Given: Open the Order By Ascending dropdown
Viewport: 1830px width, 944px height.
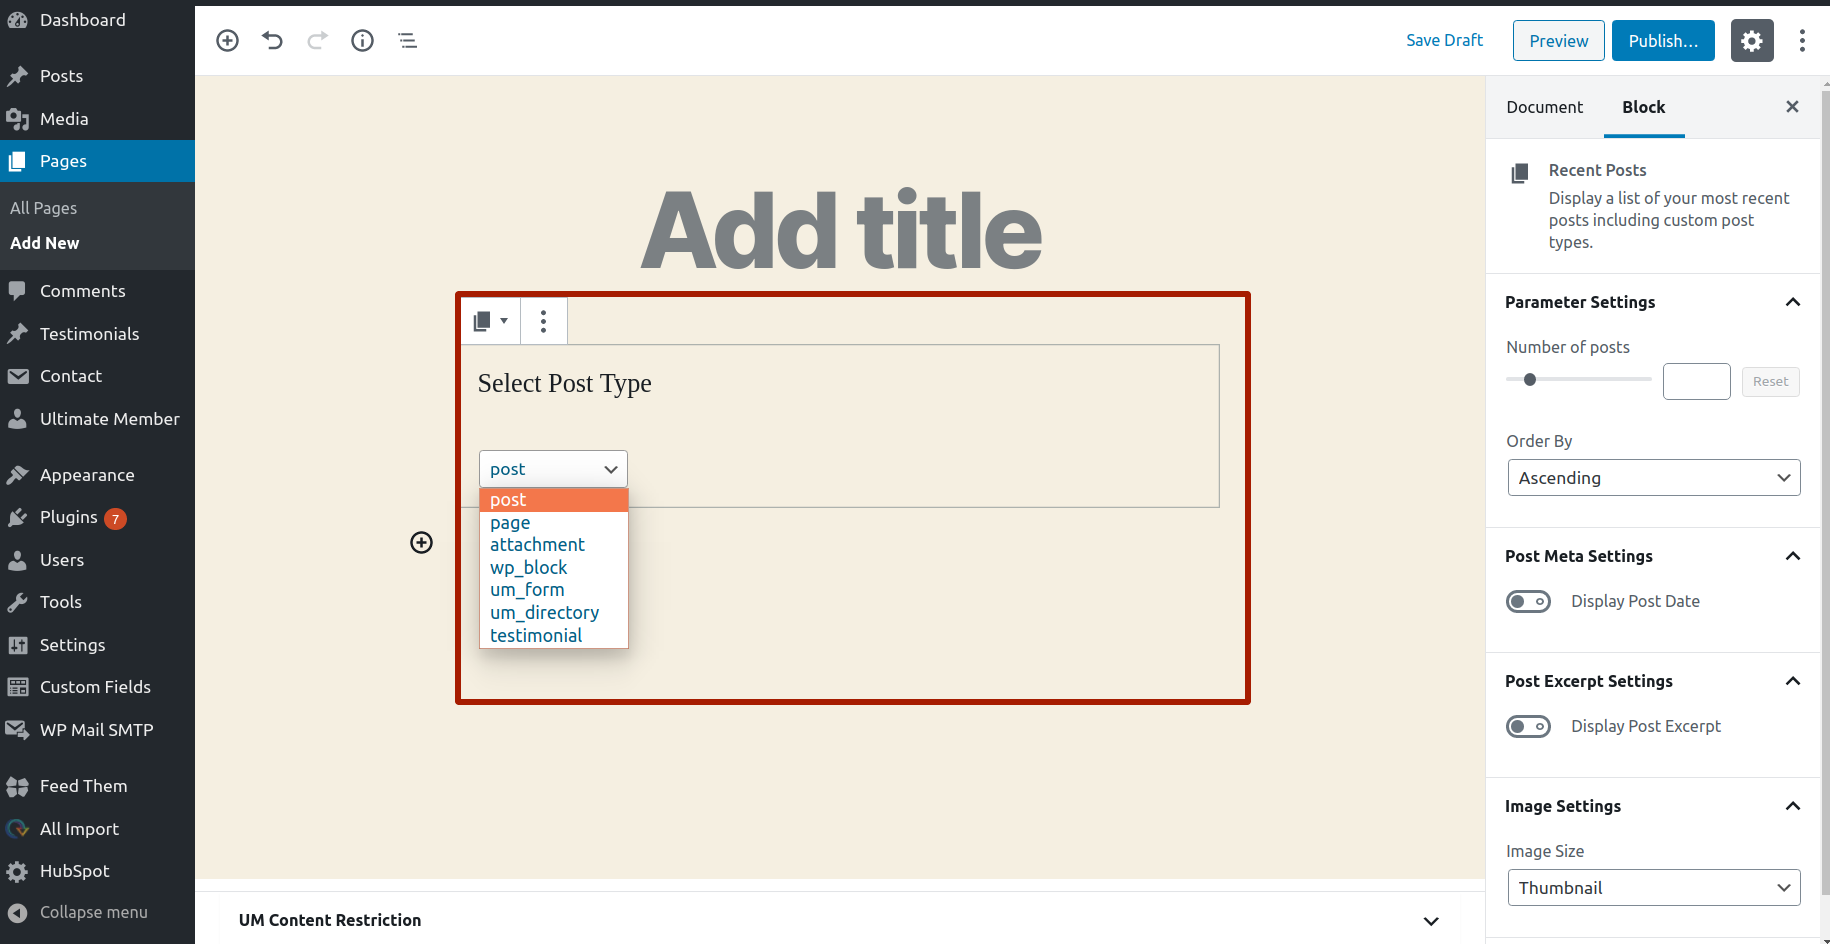Looking at the screenshot, I should (1654, 478).
